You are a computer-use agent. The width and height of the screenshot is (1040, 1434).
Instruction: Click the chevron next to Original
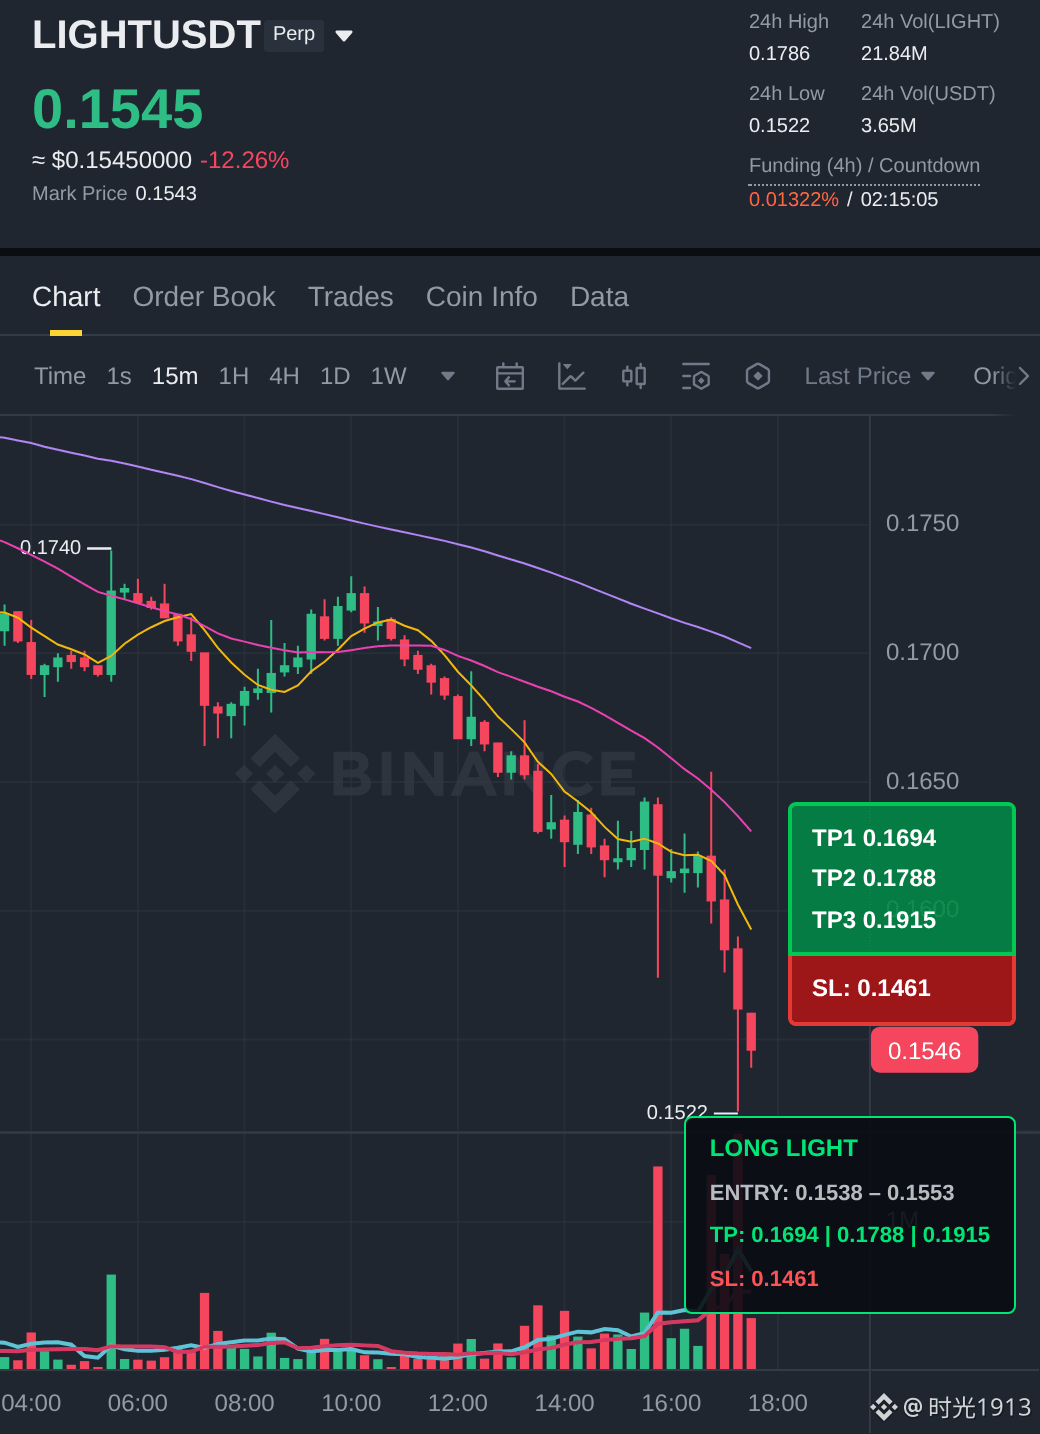tap(1023, 376)
